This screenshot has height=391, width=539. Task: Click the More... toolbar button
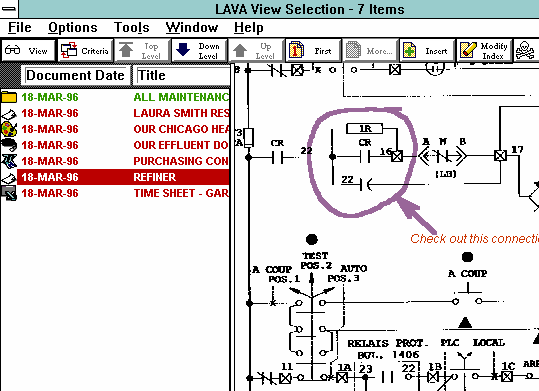[370, 51]
